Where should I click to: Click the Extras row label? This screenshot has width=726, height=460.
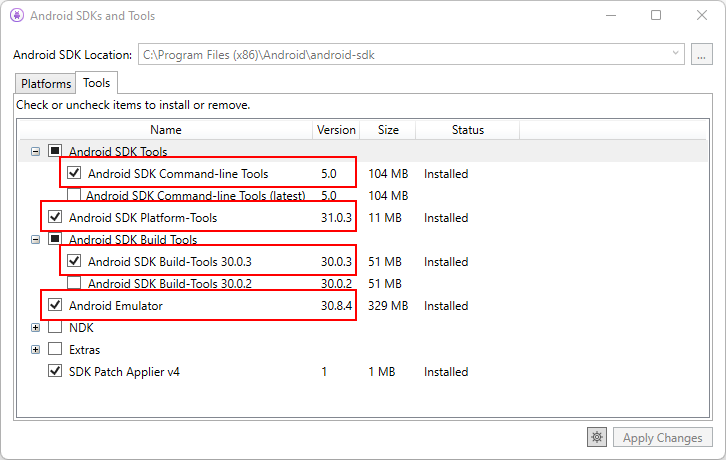point(84,350)
